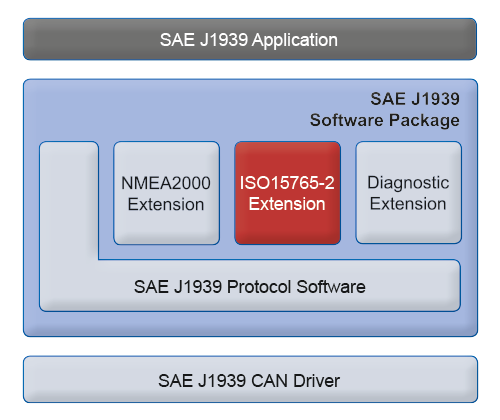Select the SAE J1939 CAN Driver bar

[x=250, y=379]
